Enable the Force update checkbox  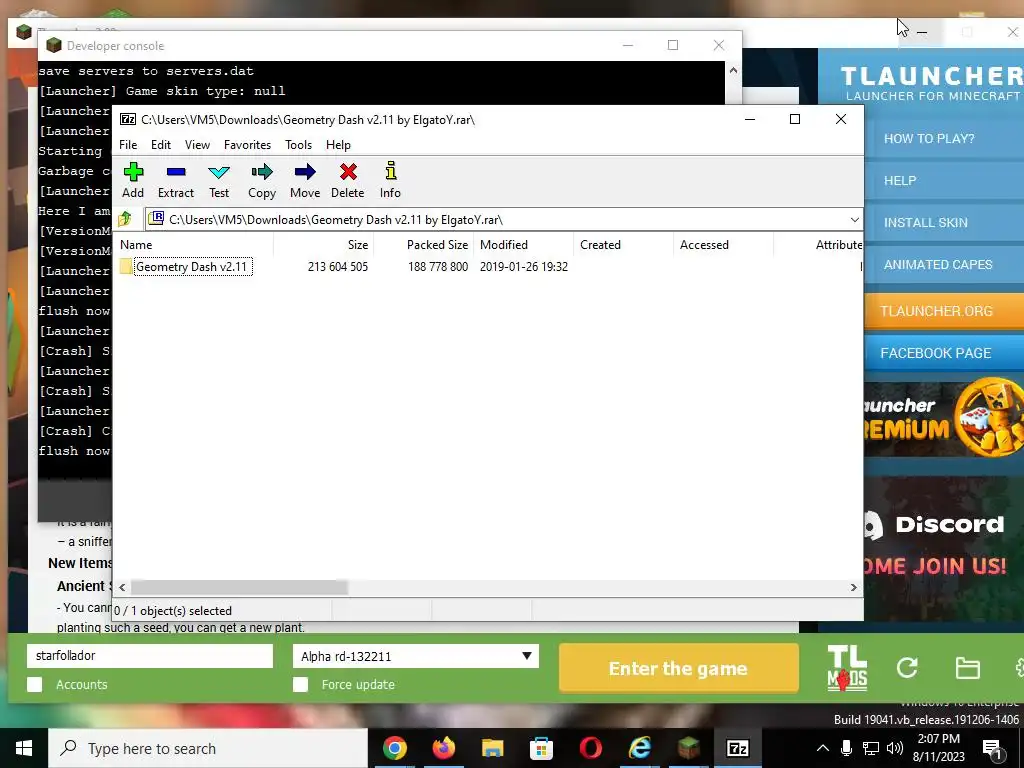point(300,684)
